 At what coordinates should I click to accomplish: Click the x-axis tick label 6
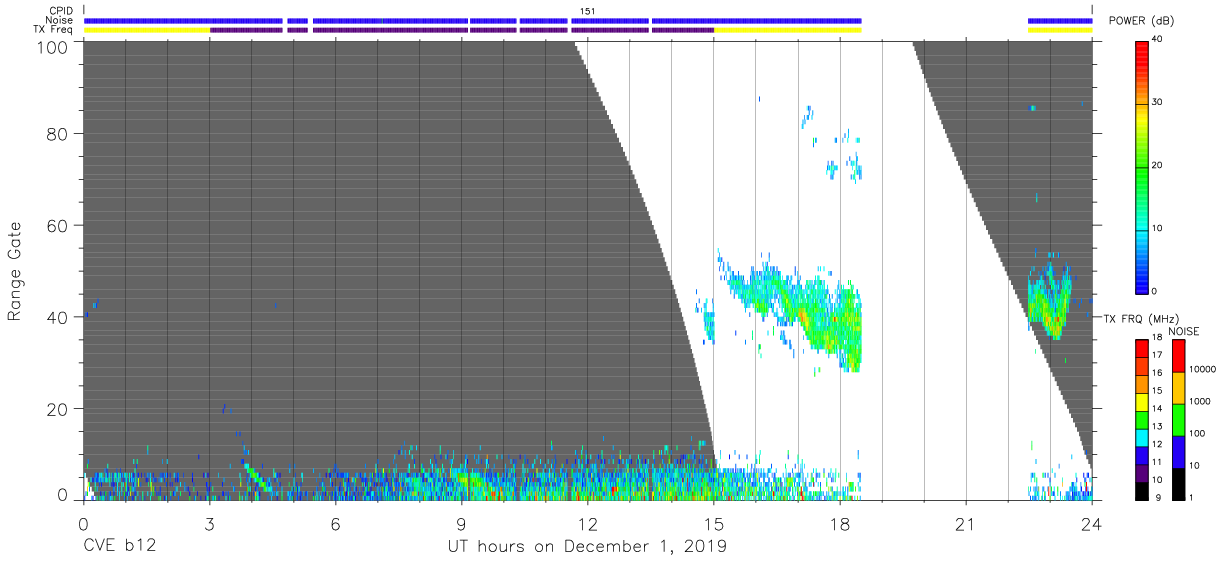[x=335, y=524]
